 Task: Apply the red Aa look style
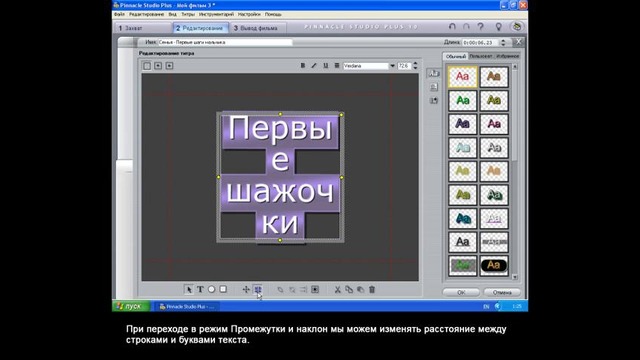tap(462, 77)
